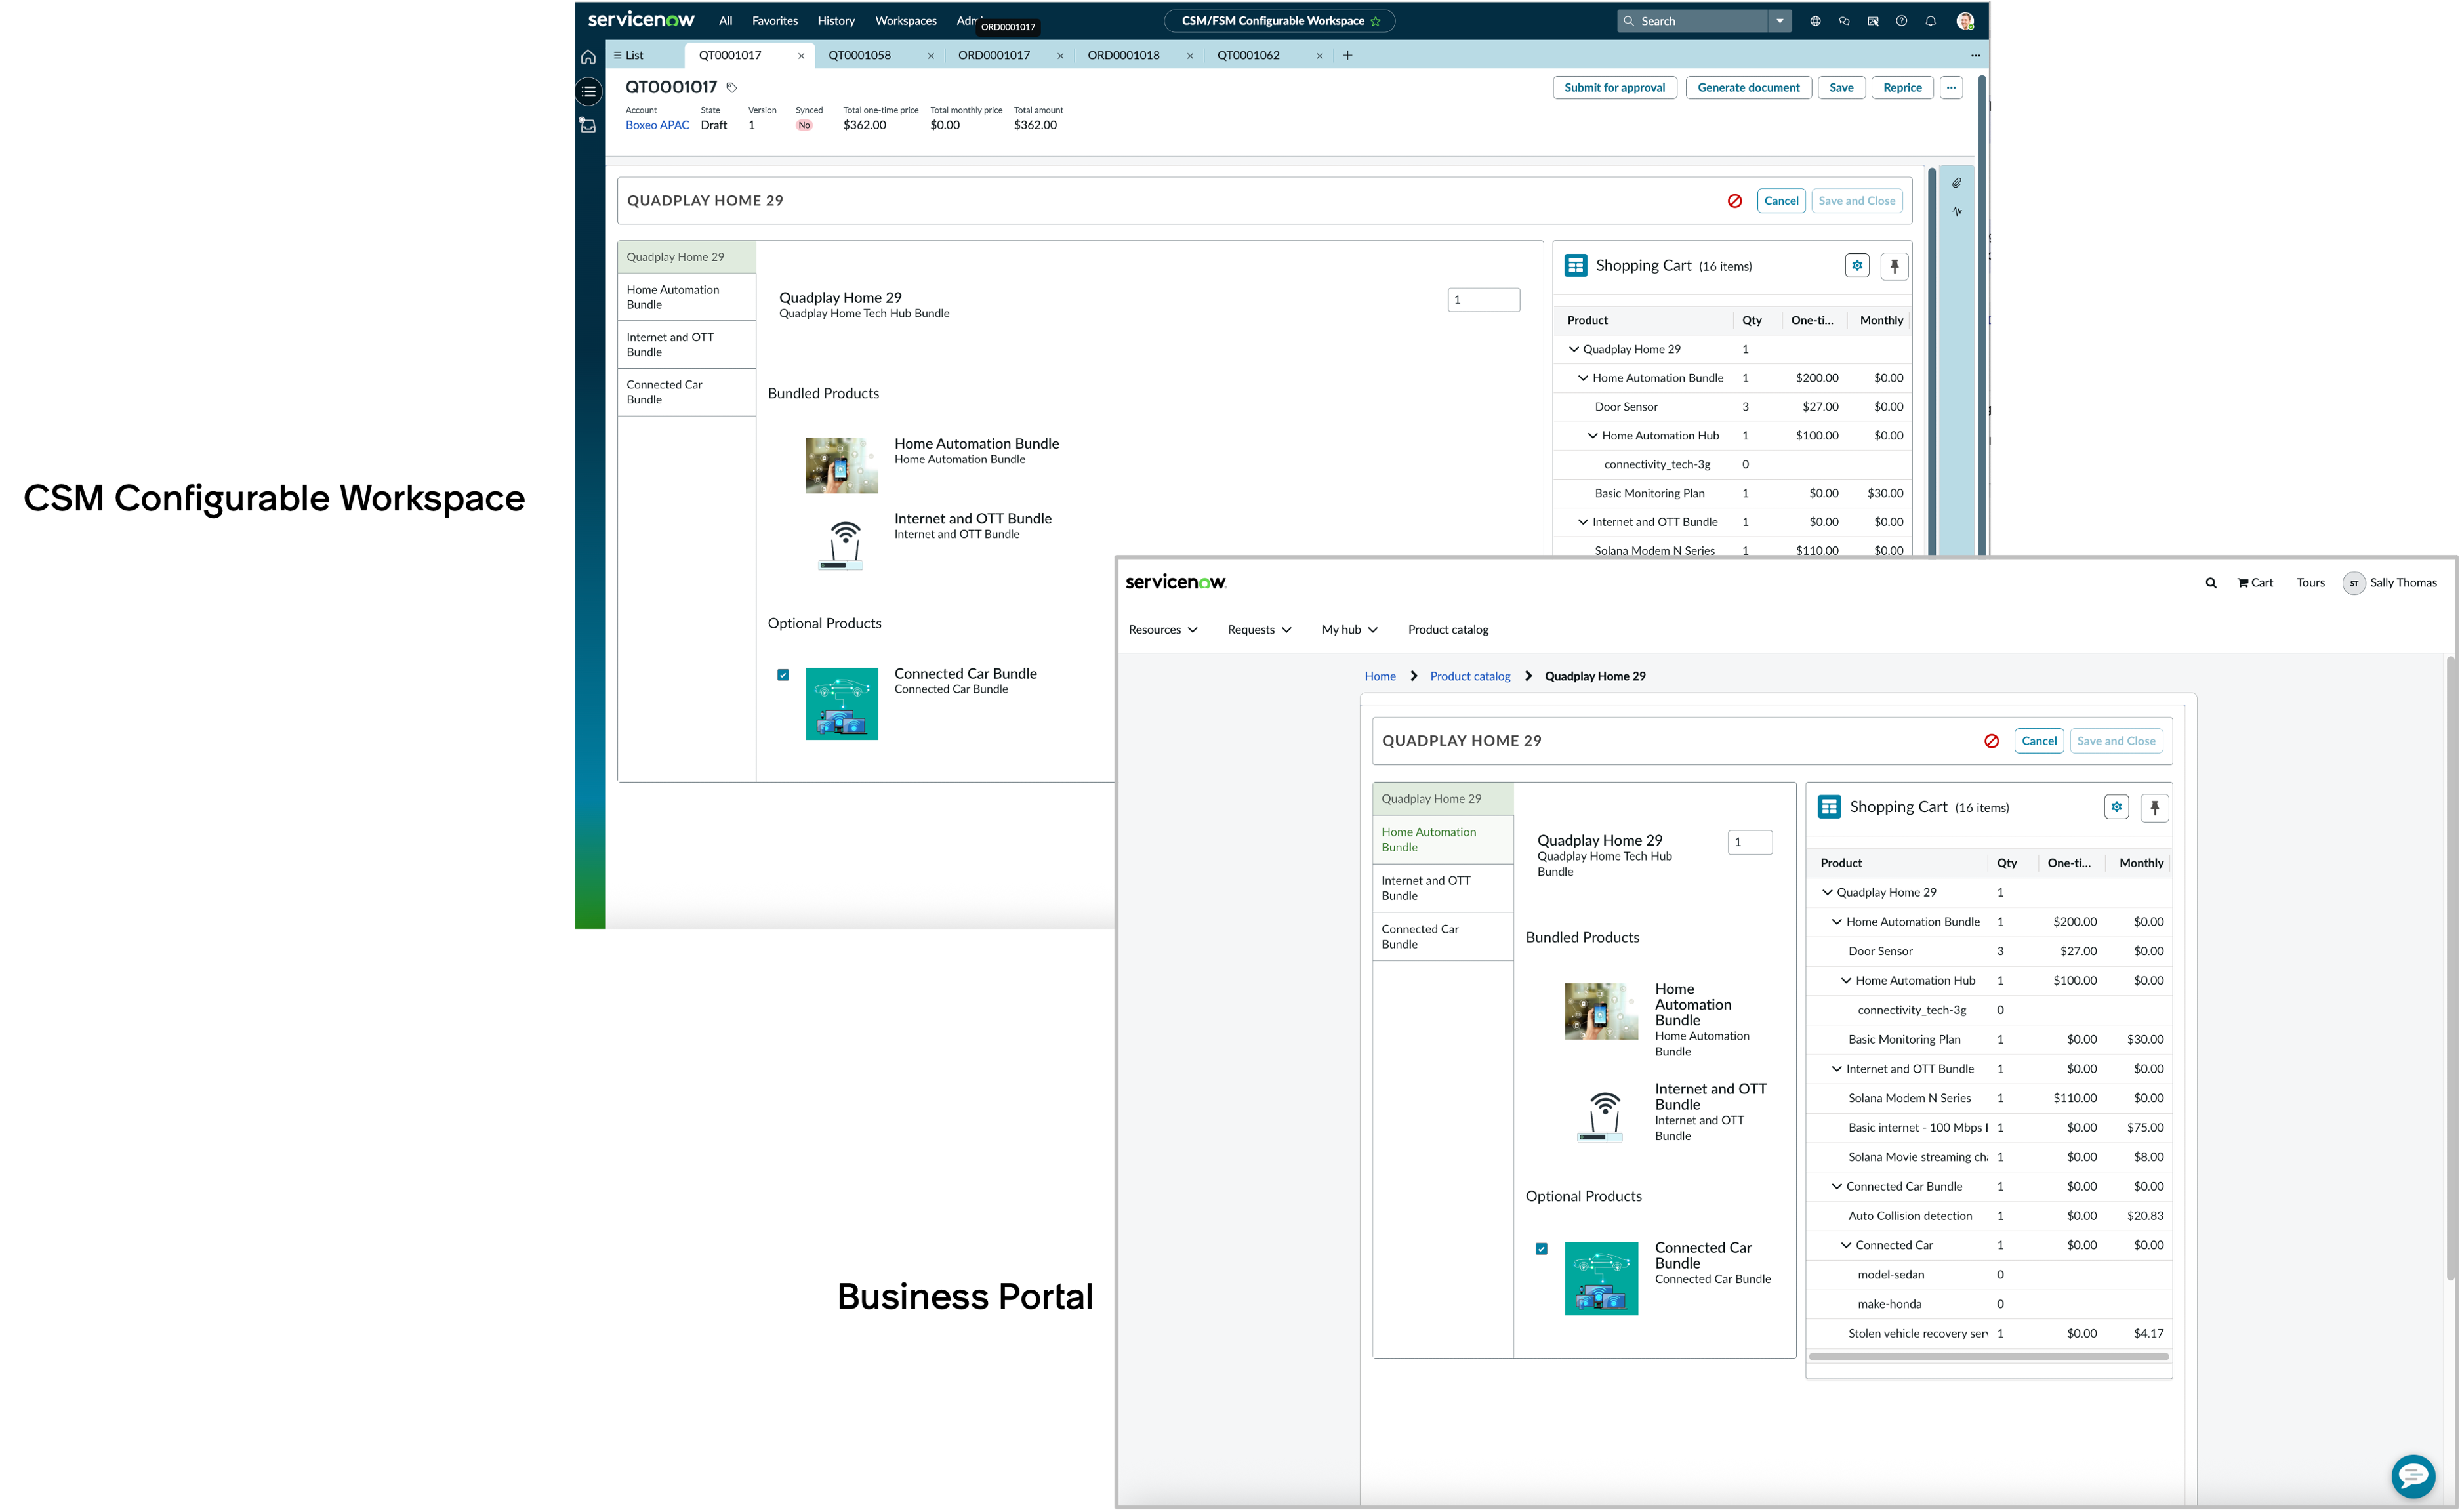Click Cancel in workspace configurator
This screenshot has width=2460, height=1512.
(x=1781, y=201)
